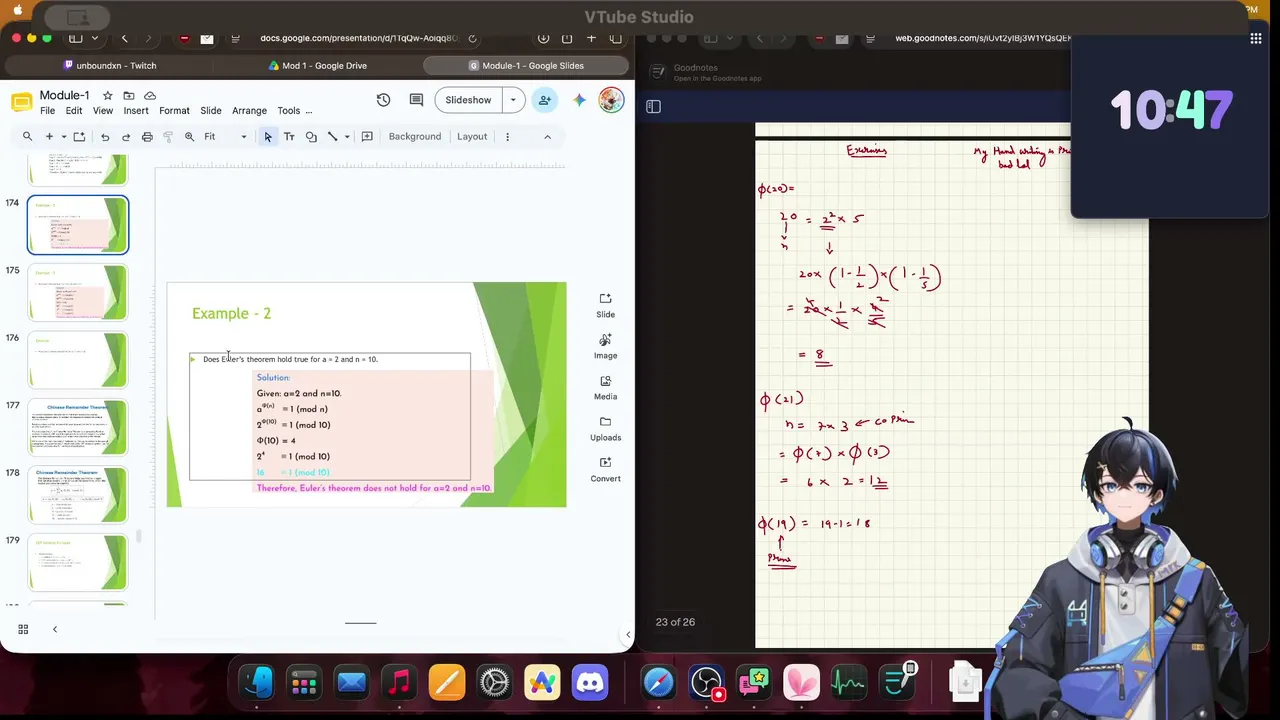Open the Tools menu
The image size is (1280, 720).
click(x=289, y=111)
